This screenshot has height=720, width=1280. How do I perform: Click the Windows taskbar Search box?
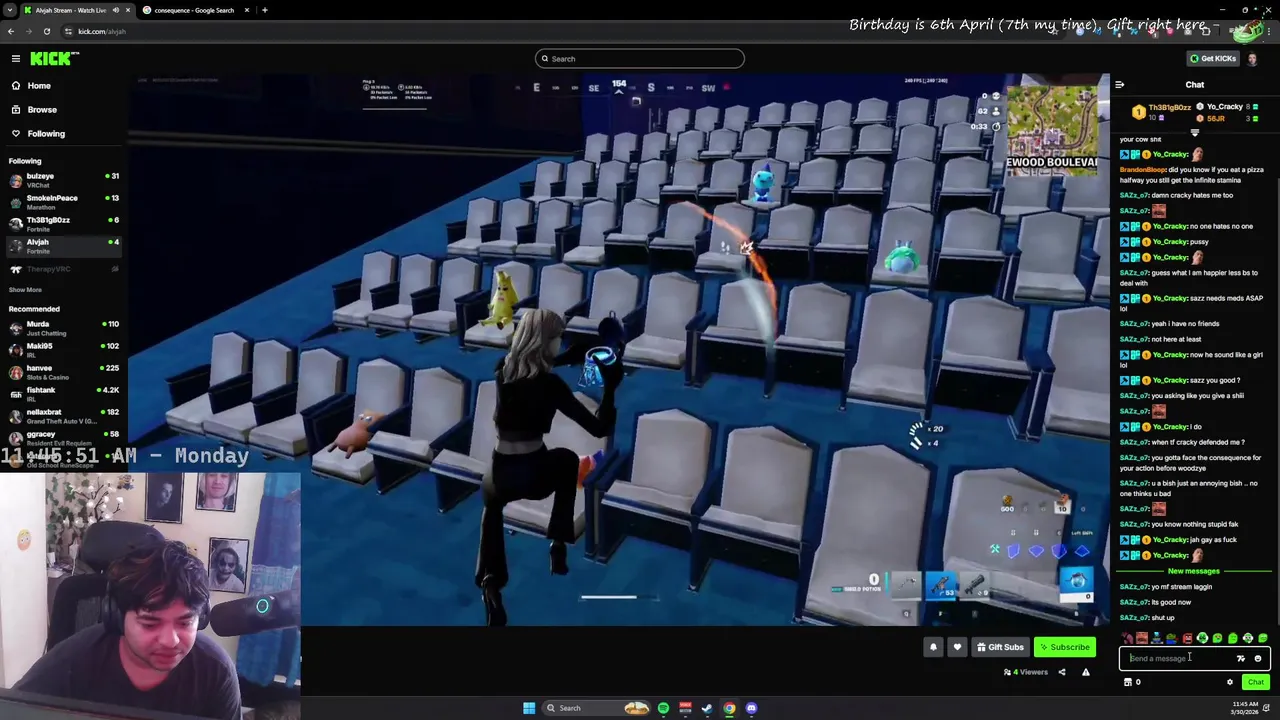pos(594,708)
